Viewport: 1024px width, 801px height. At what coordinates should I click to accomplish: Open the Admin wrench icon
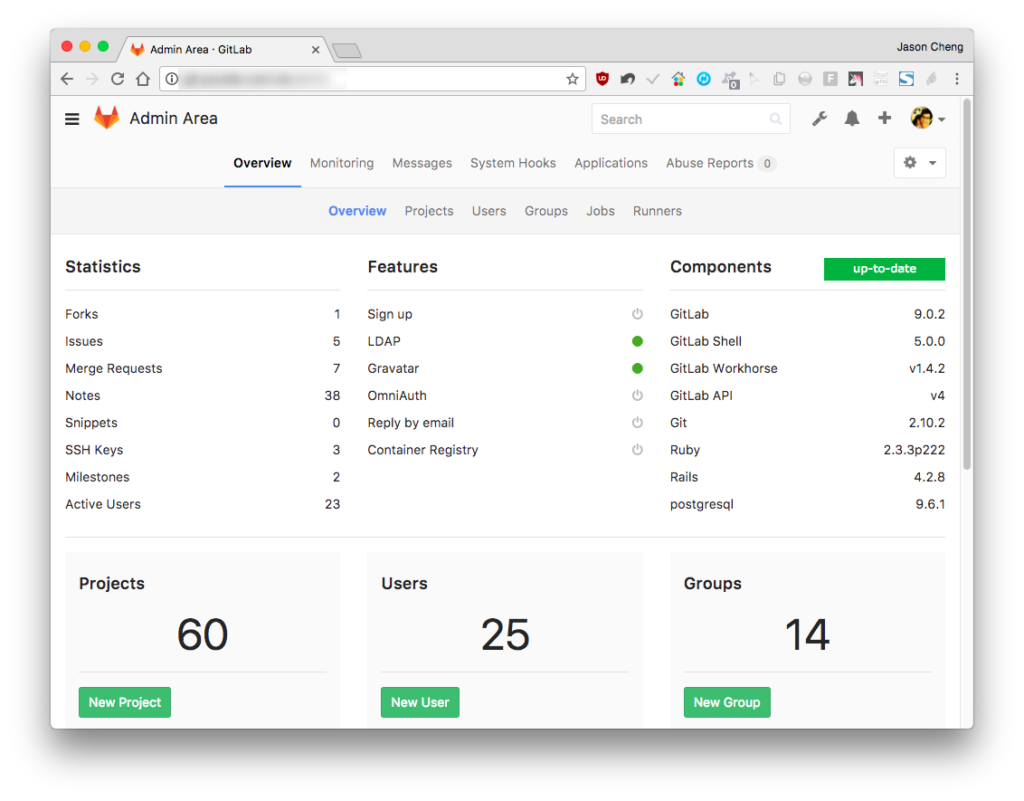(x=819, y=119)
